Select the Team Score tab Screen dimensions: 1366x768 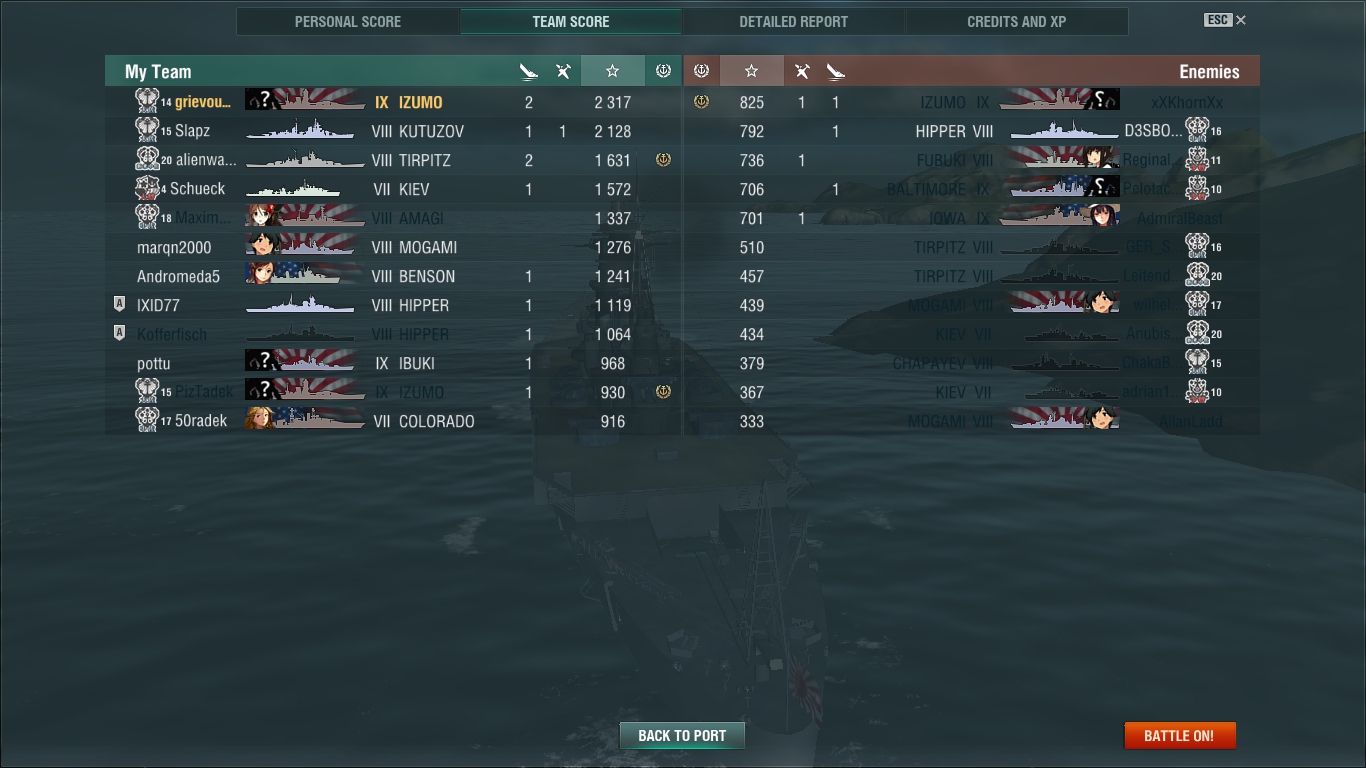[571, 21]
